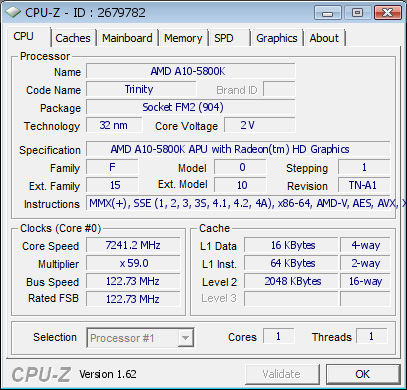The image size is (407, 390).
Task: Click the Technology value 32 nm
Action: pos(114,125)
